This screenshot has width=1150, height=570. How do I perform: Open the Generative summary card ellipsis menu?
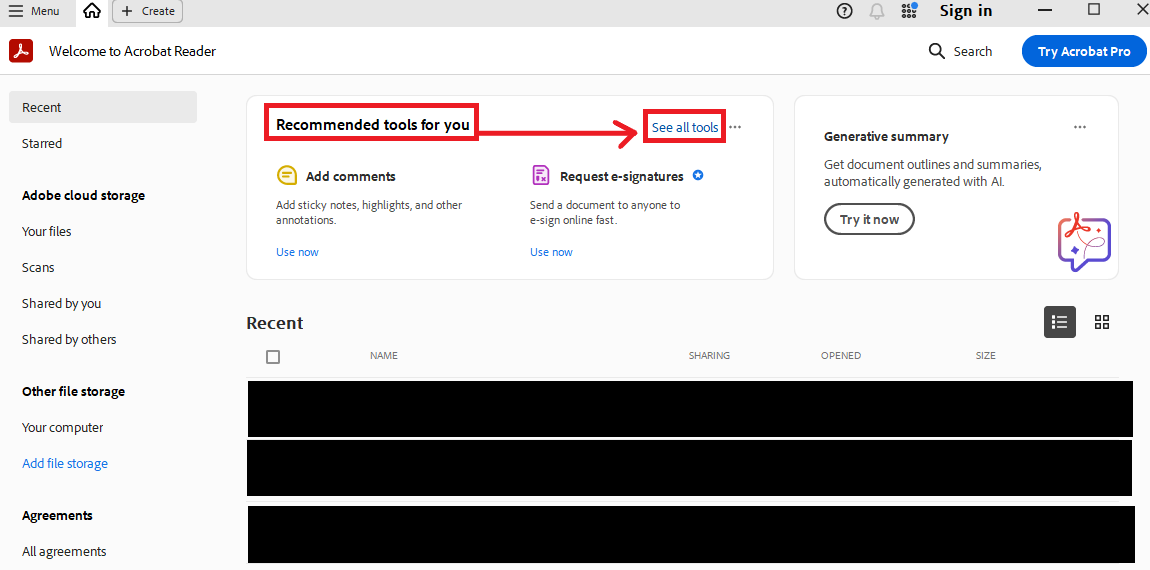click(x=1080, y=127)
